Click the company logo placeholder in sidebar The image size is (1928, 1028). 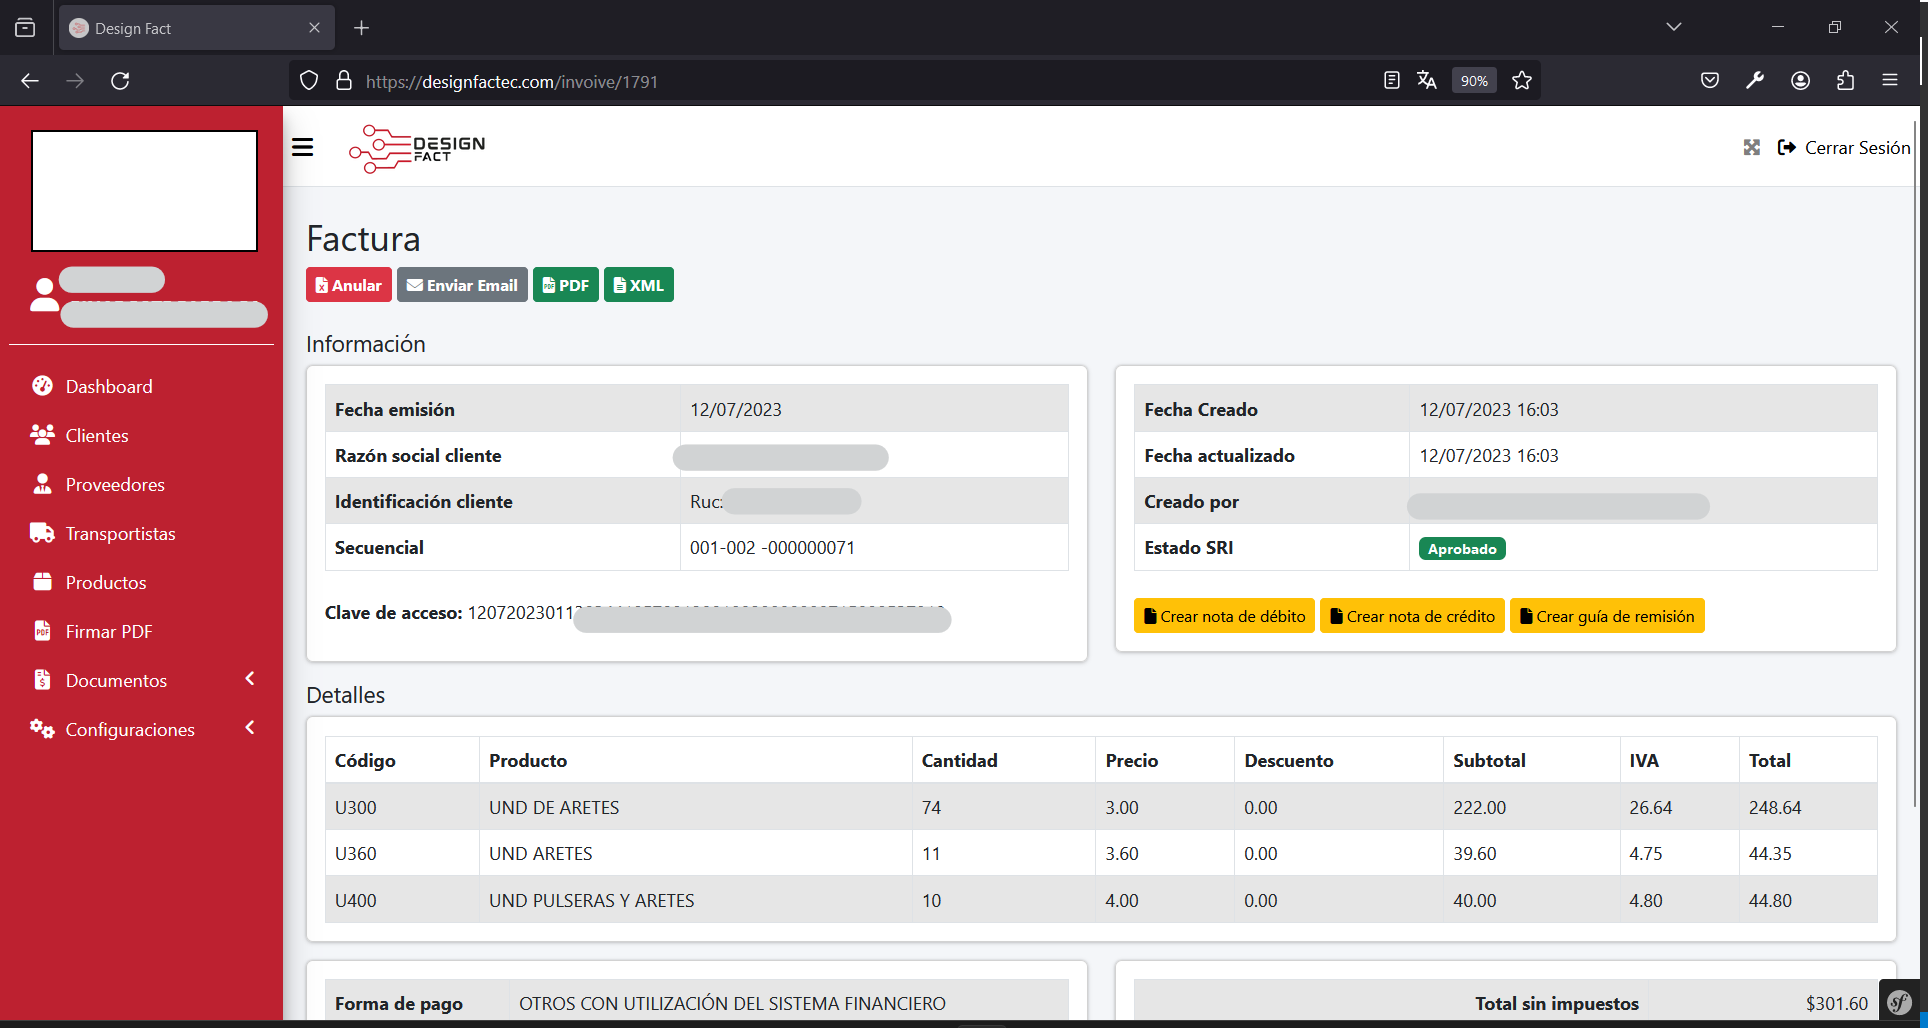click(x=144, y=191)
